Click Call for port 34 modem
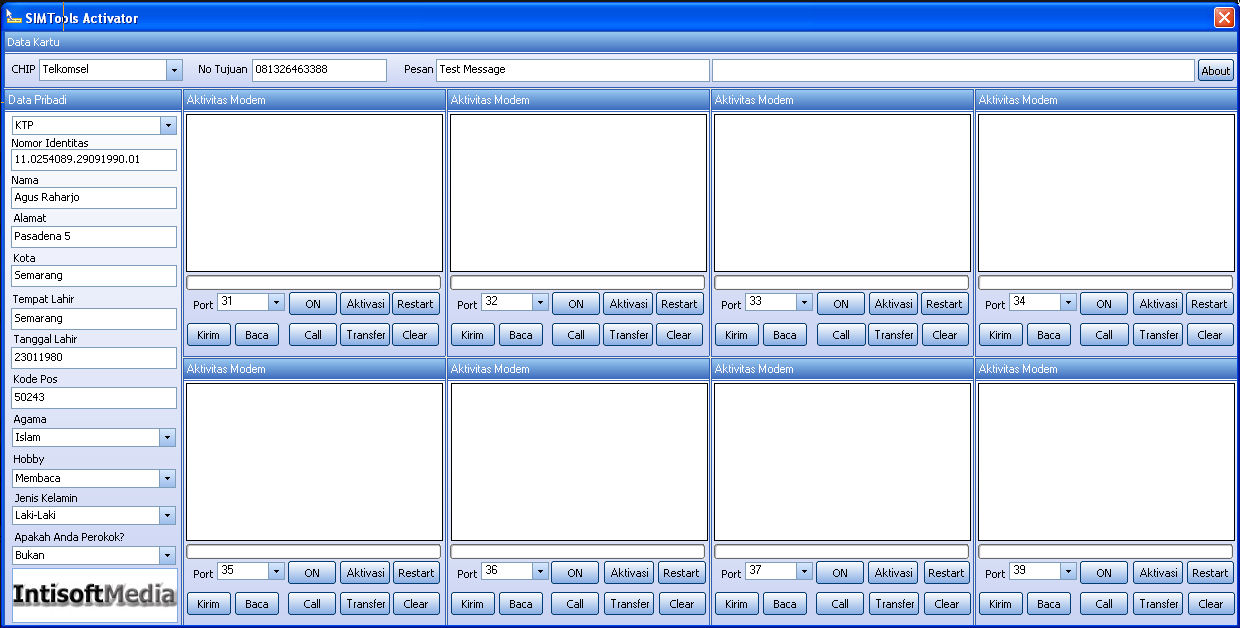The width and height of the screenshot is (1240, 628). click(x=1104, y=335)
